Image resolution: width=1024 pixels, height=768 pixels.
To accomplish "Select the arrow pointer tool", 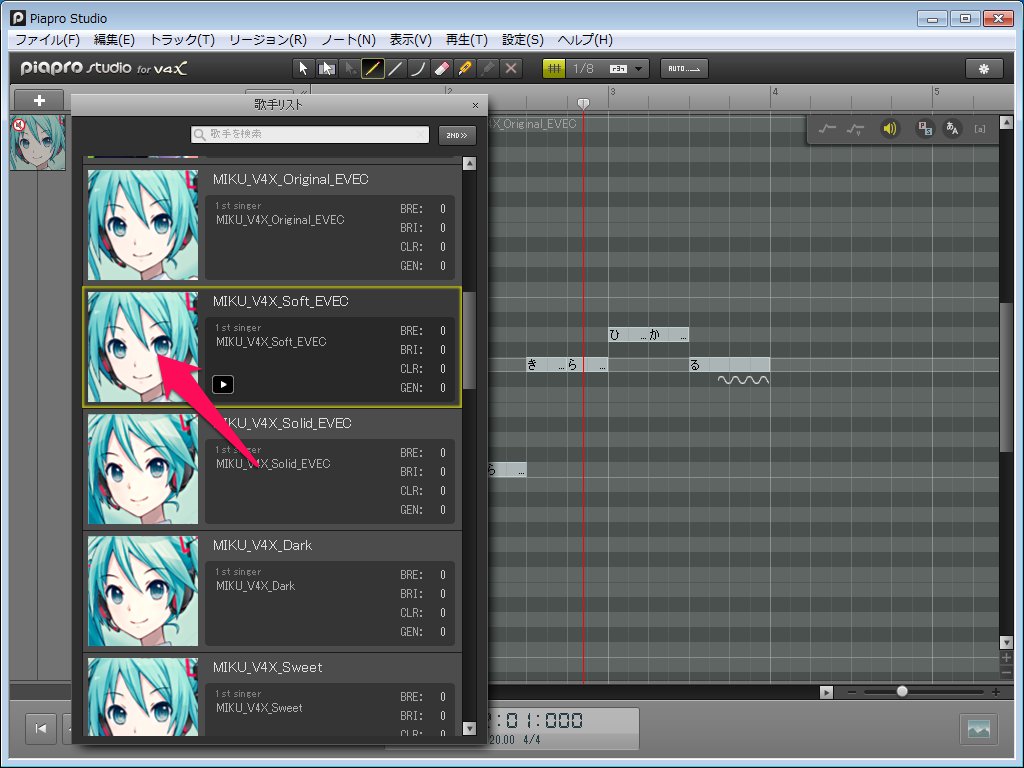I will [x=303, y=68].
